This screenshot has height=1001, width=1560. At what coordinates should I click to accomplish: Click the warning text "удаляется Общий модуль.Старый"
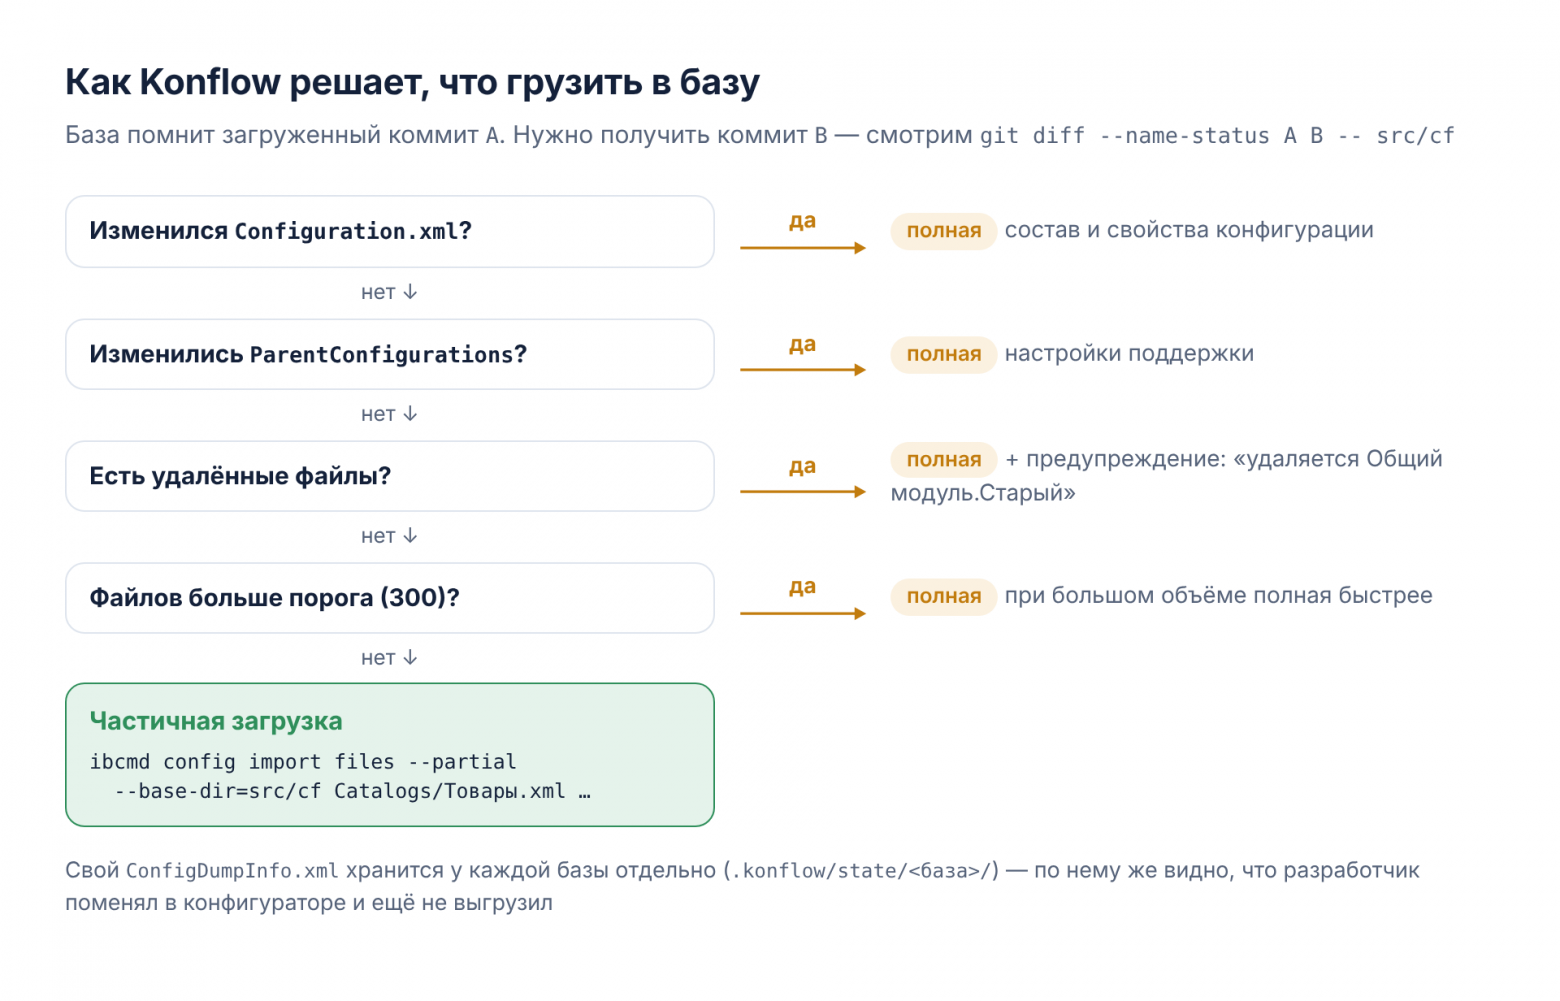point(1167,476)
